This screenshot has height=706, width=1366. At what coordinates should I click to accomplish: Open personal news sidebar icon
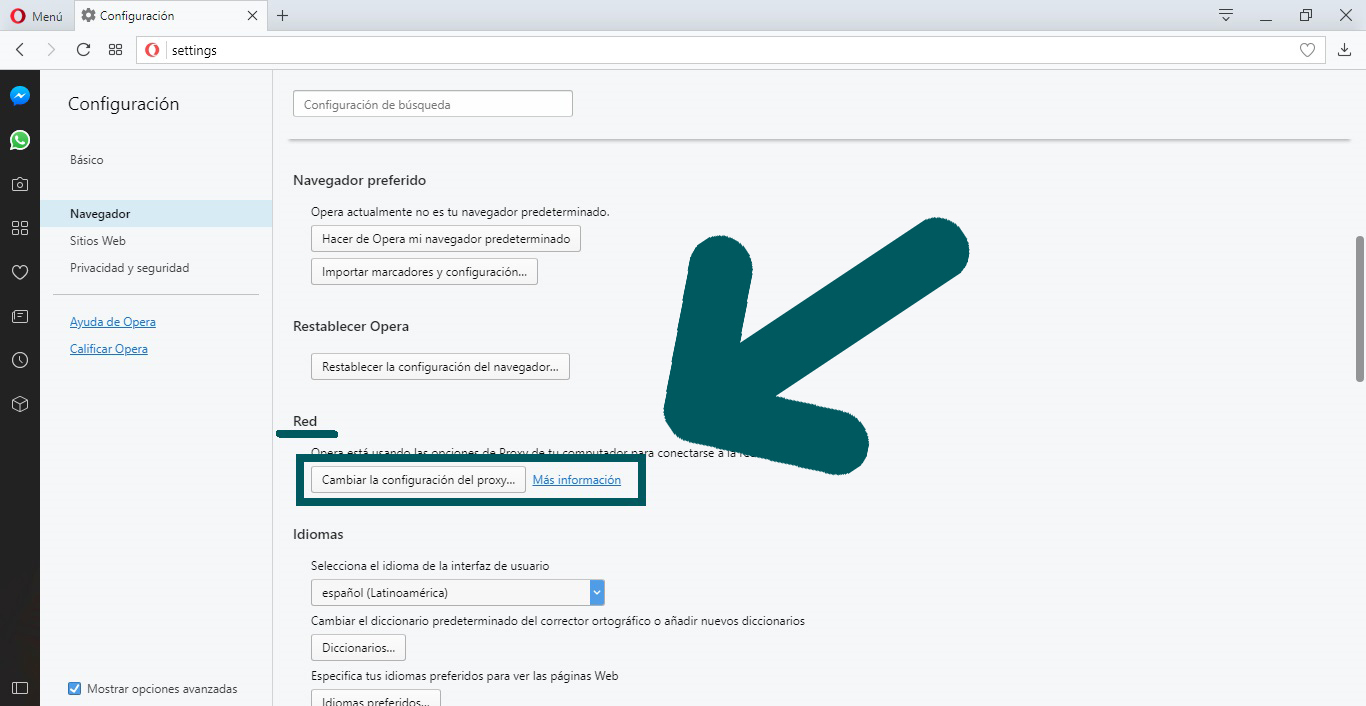[x=20, y=316]
